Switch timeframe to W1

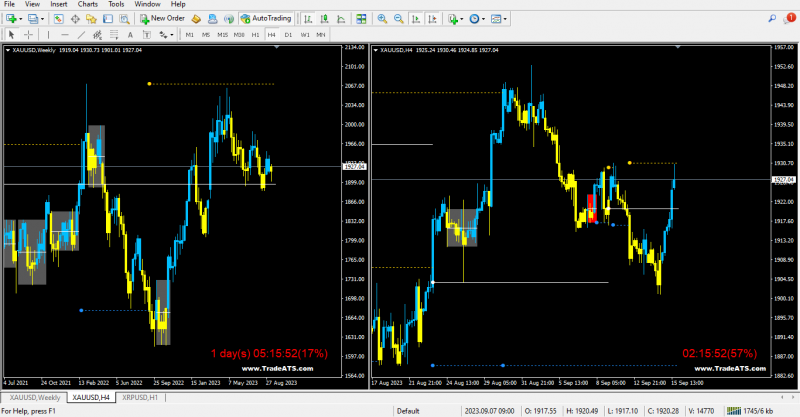point(305,35)
